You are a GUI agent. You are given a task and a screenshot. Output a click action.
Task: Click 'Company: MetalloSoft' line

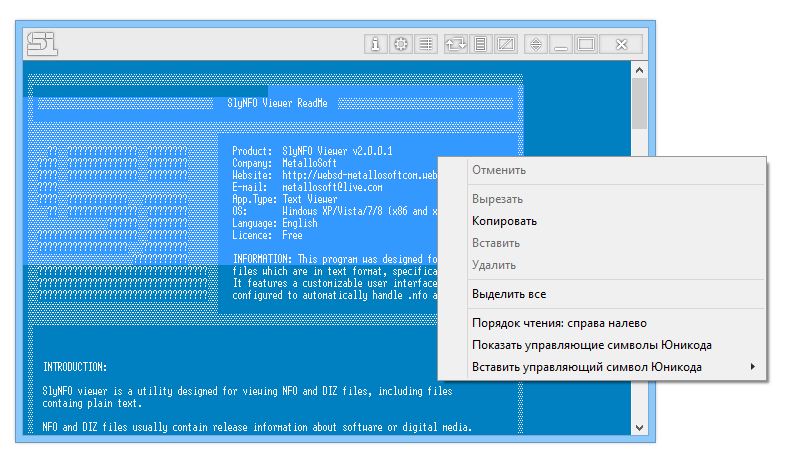(x=284, y=163)
